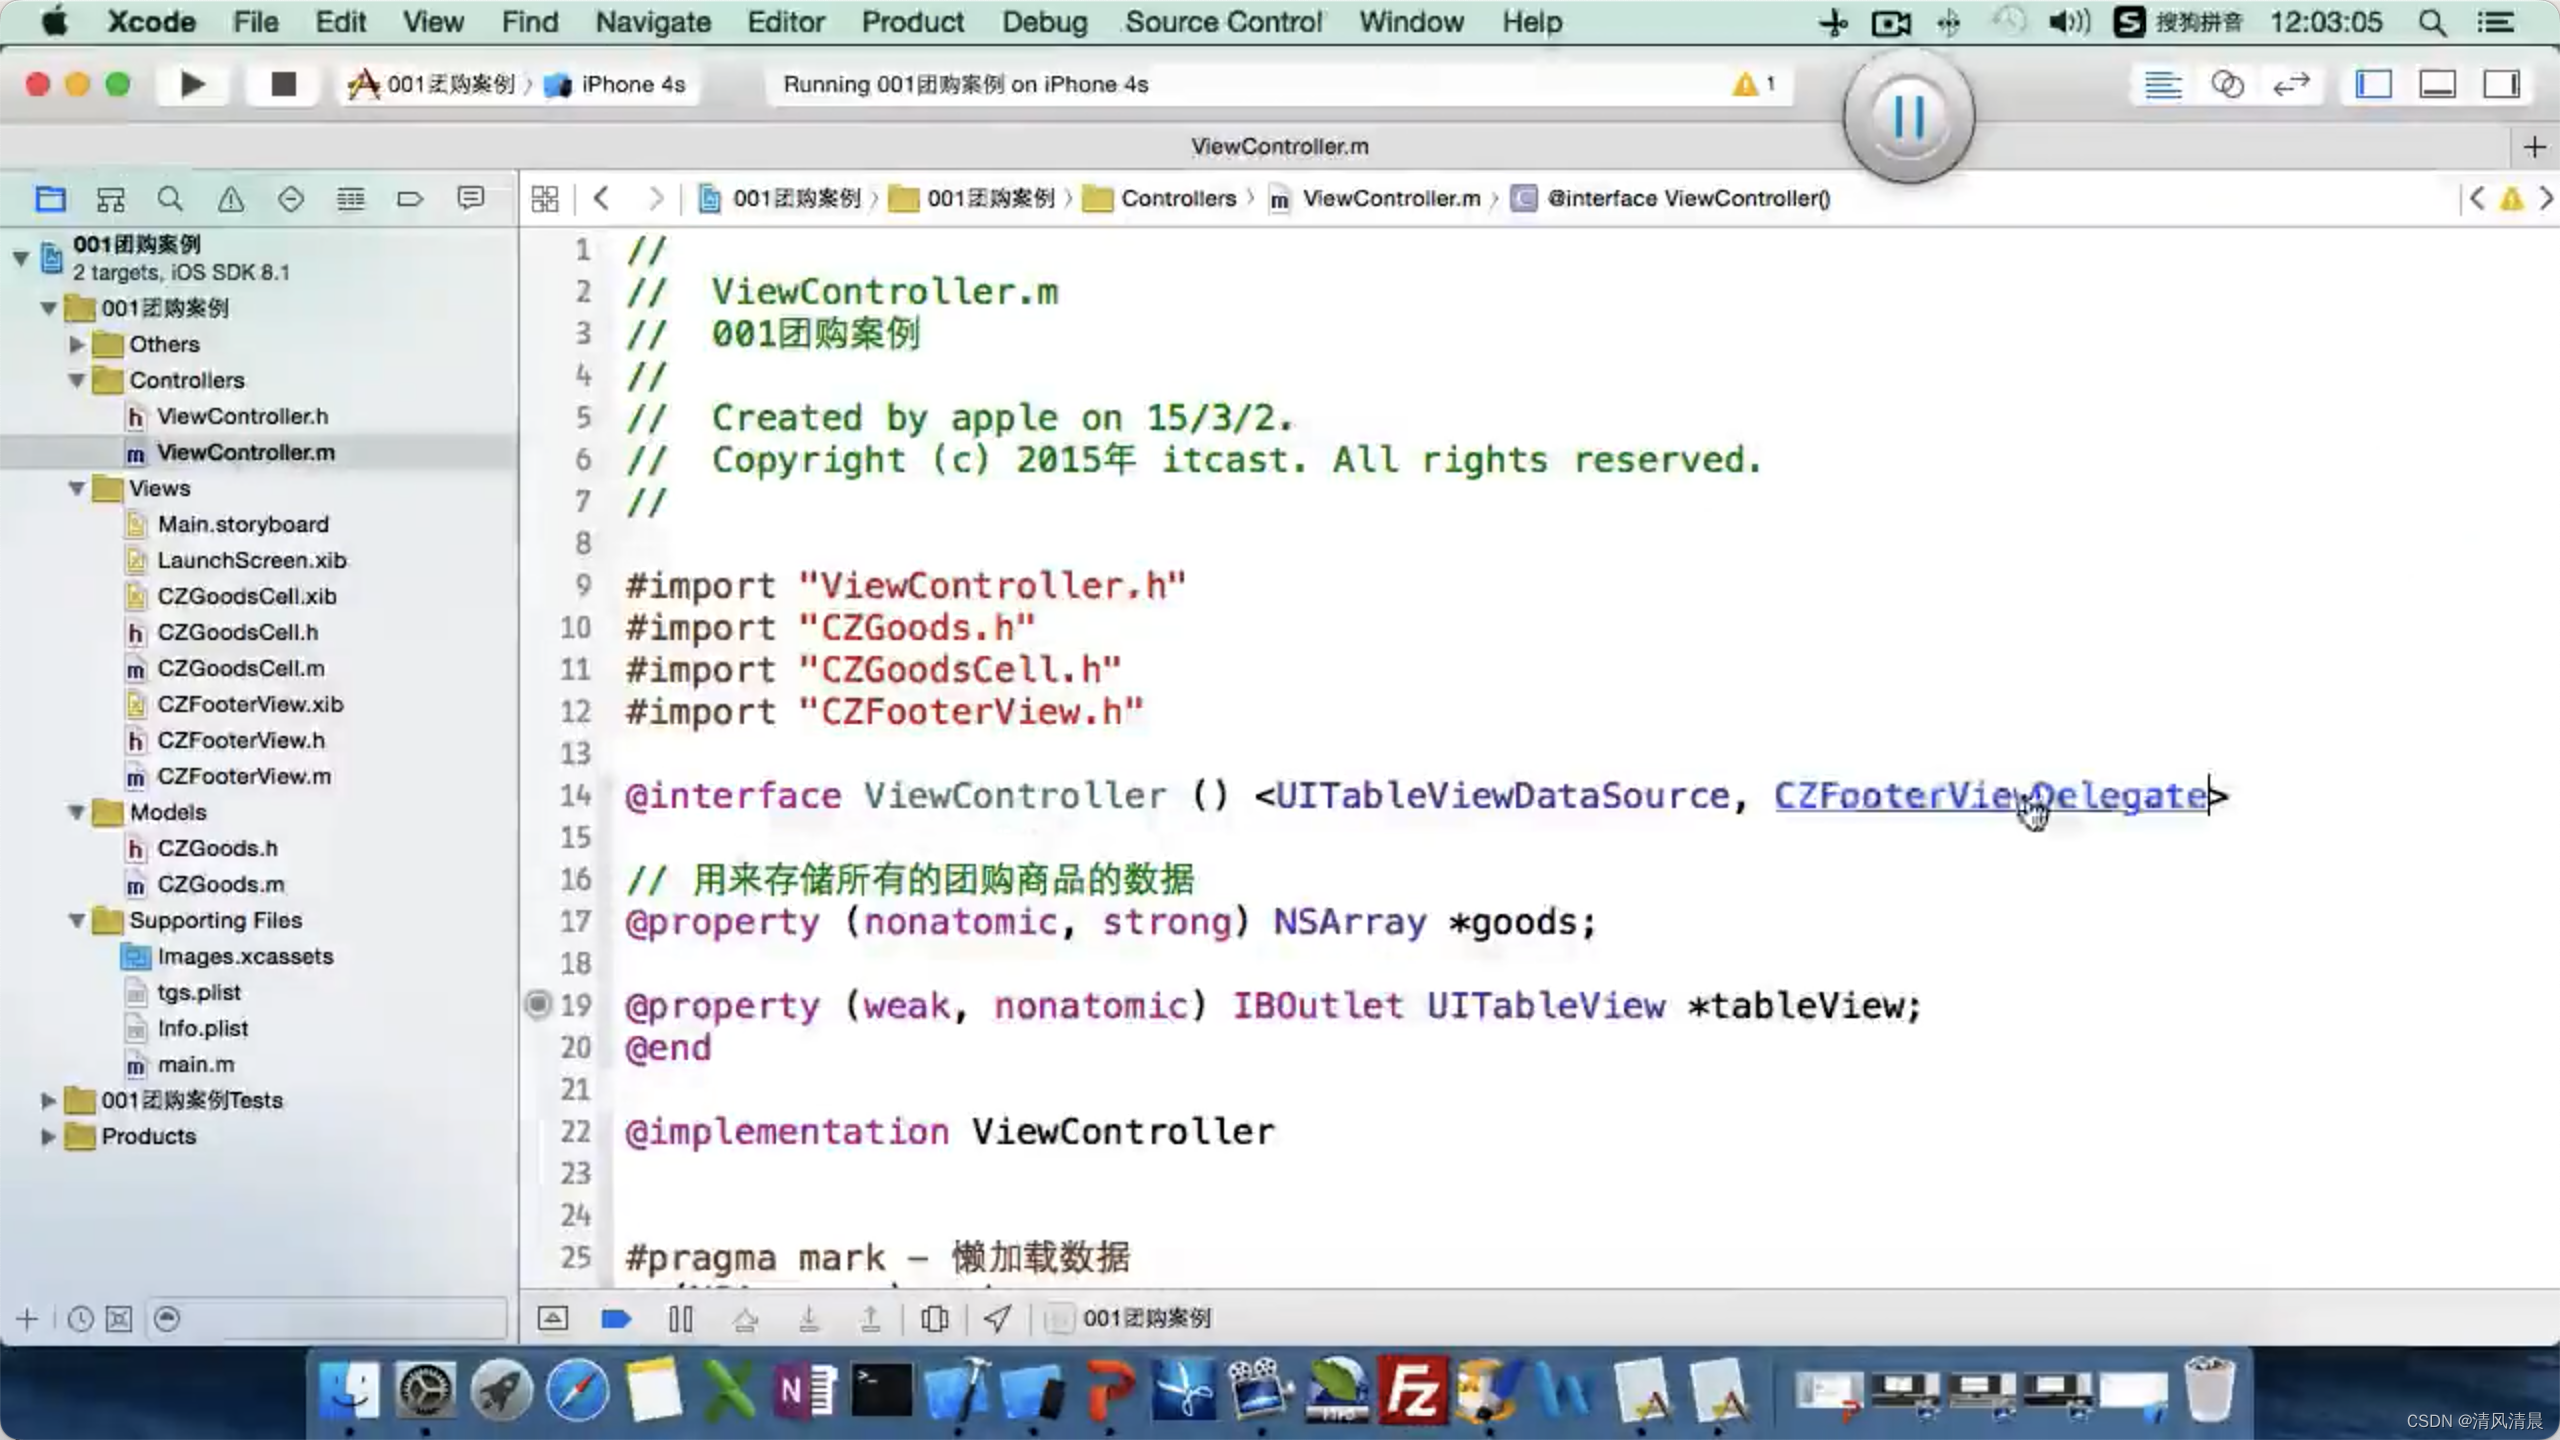
Task: Click the CZFooterViewDelegate protocol link
Action: coord(1991,796)
